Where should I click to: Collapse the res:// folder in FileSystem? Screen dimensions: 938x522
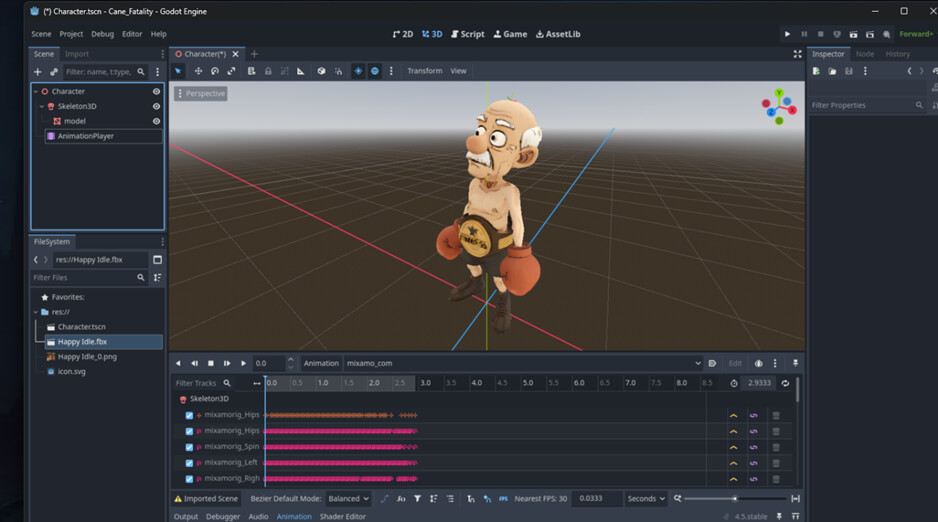tap(37, 312)
